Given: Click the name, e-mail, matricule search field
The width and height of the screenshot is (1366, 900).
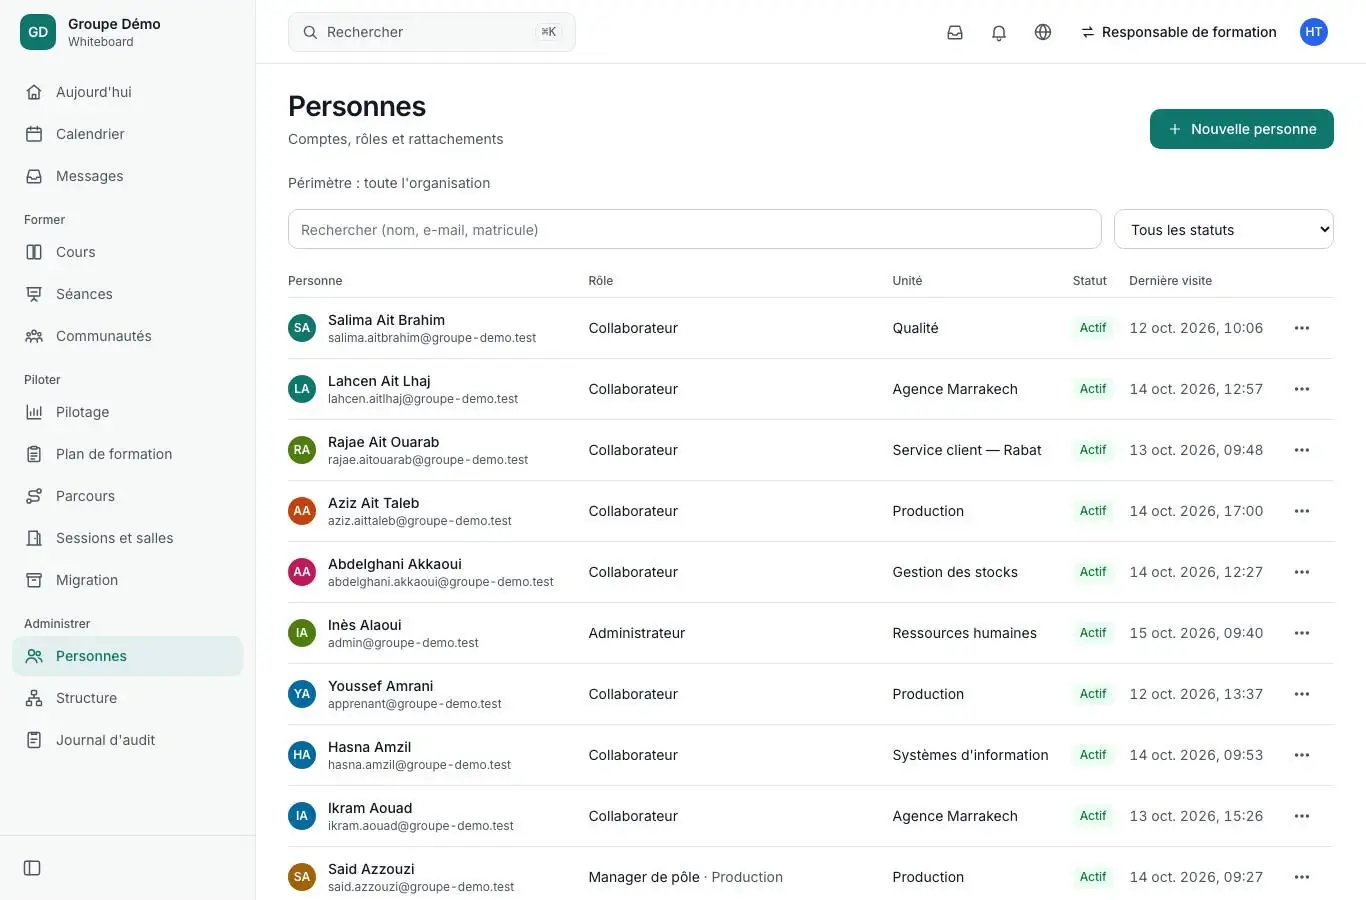Looking at the screenshot, I should click(695, 229).
